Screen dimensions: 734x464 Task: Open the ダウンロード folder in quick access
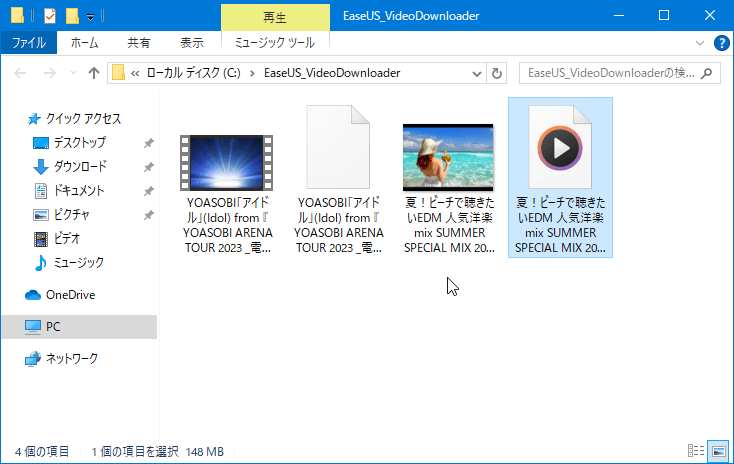[79, 166]
